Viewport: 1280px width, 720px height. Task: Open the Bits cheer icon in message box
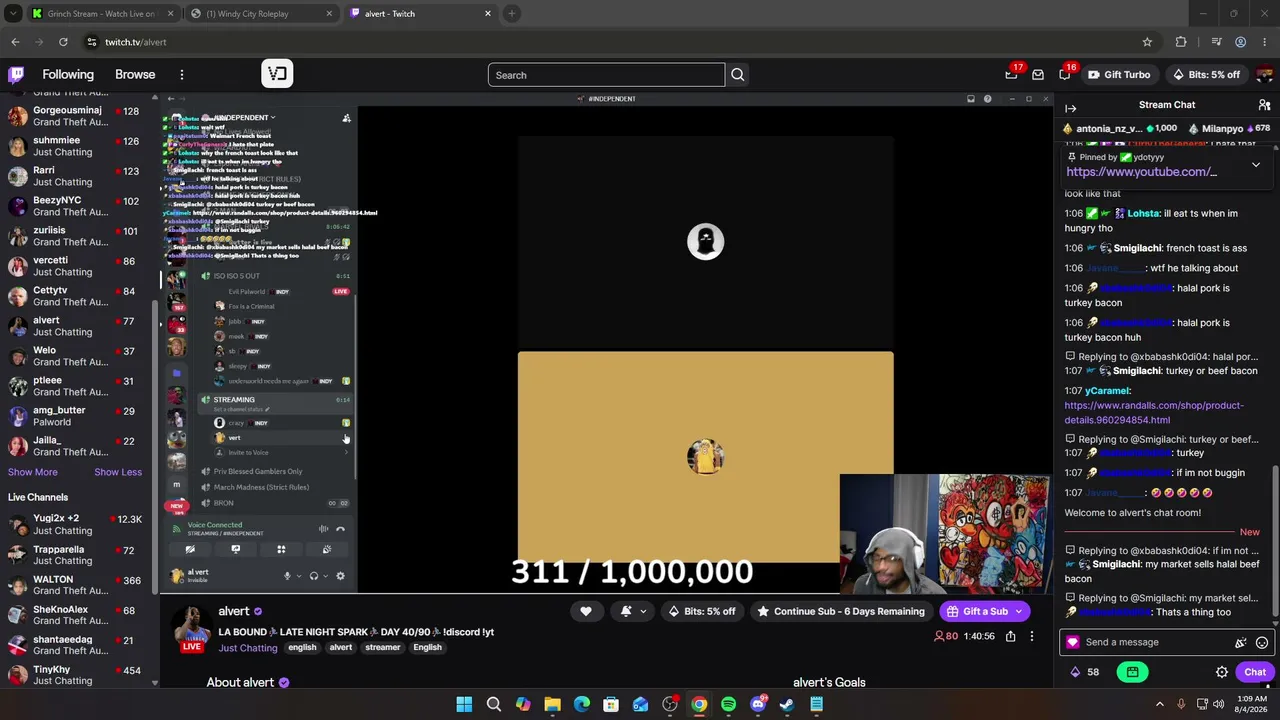(x=1241, y=643)
